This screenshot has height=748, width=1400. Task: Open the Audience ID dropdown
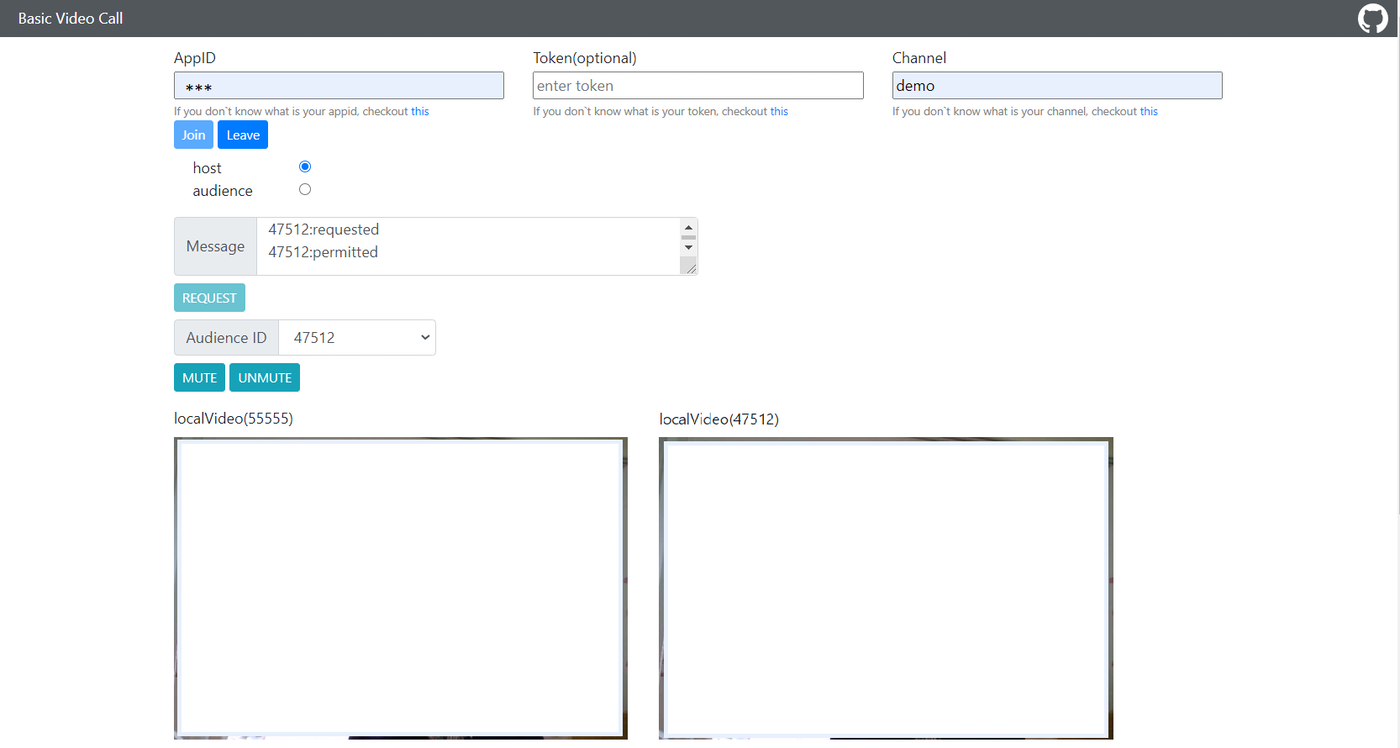pos(357,338)
